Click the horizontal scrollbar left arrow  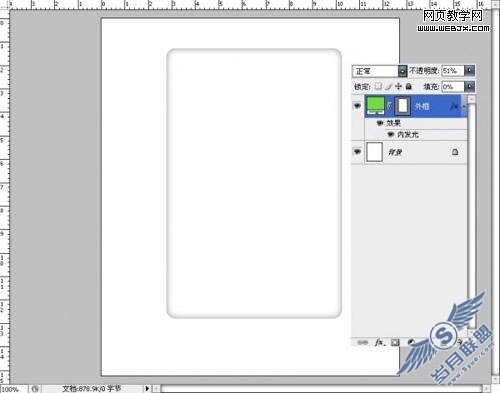pos(156,389)
